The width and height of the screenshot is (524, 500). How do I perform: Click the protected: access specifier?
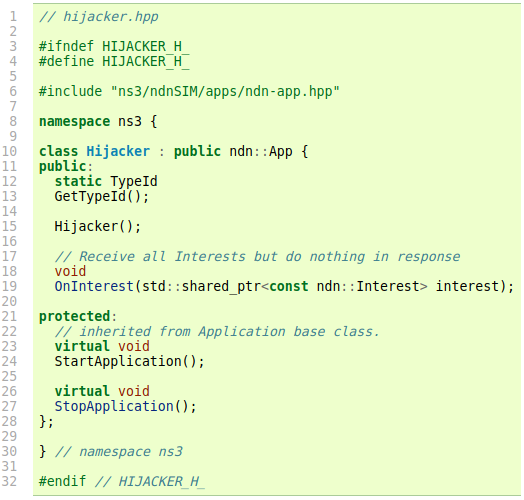click(x=78, y=317)
